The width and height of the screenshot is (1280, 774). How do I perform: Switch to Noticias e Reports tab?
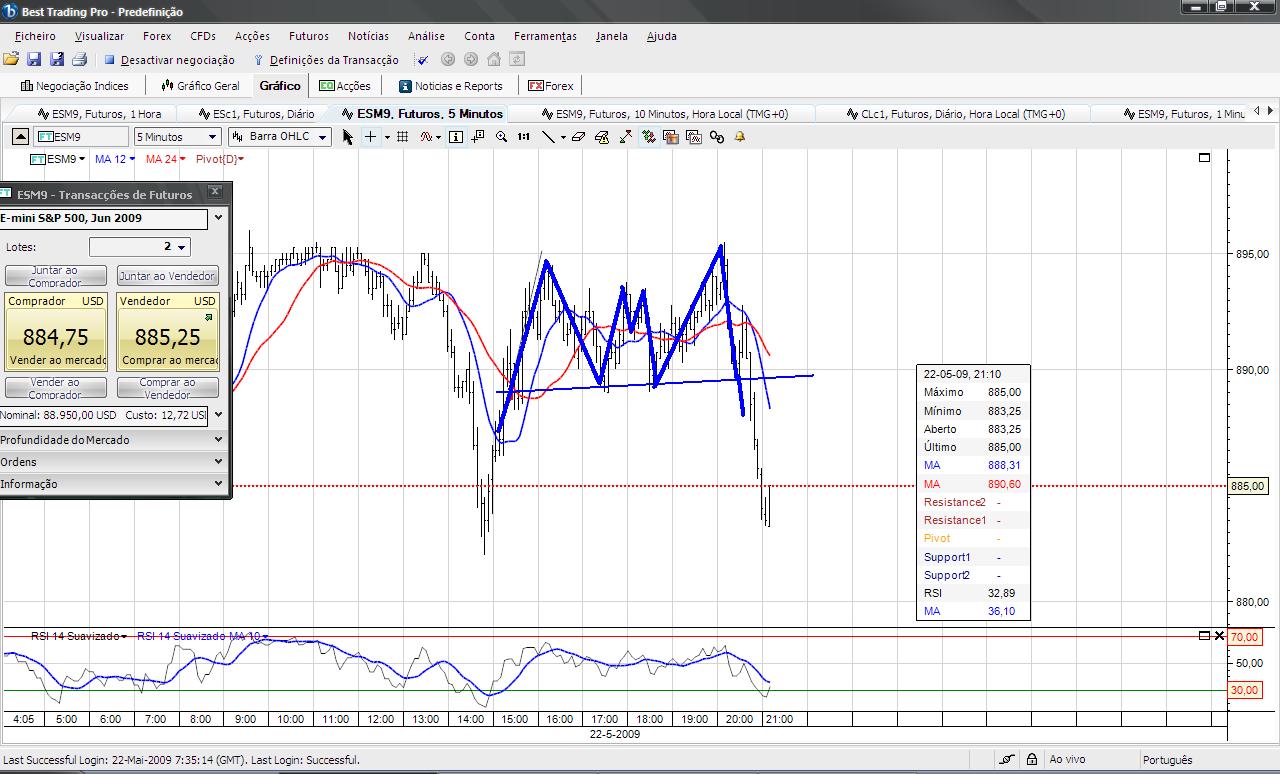tap(451, 86)
